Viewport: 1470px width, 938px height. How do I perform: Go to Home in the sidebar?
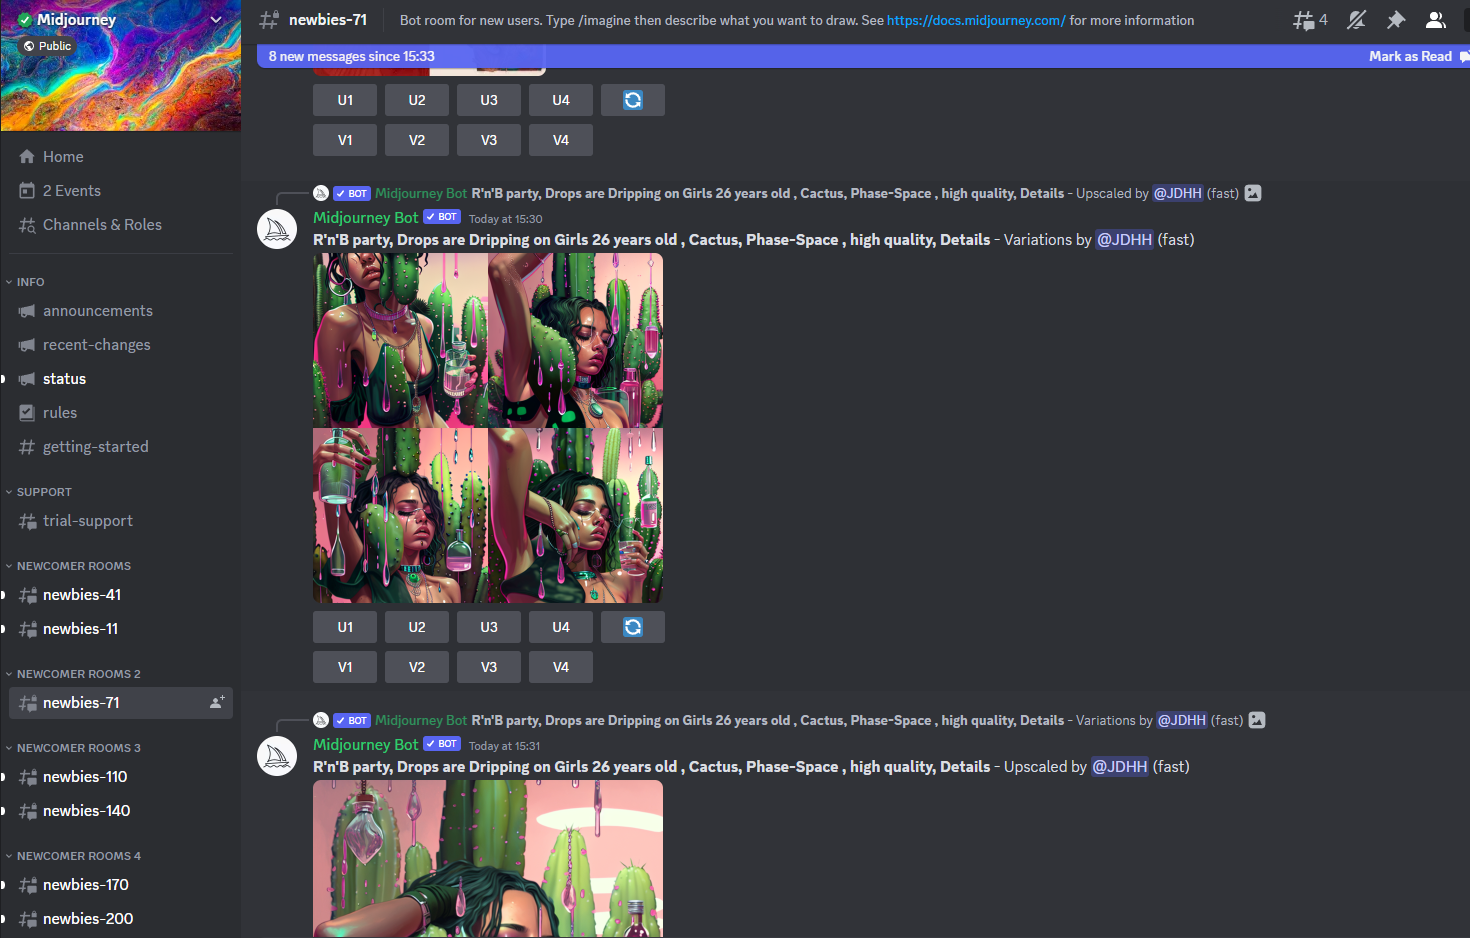coord(121,157)
